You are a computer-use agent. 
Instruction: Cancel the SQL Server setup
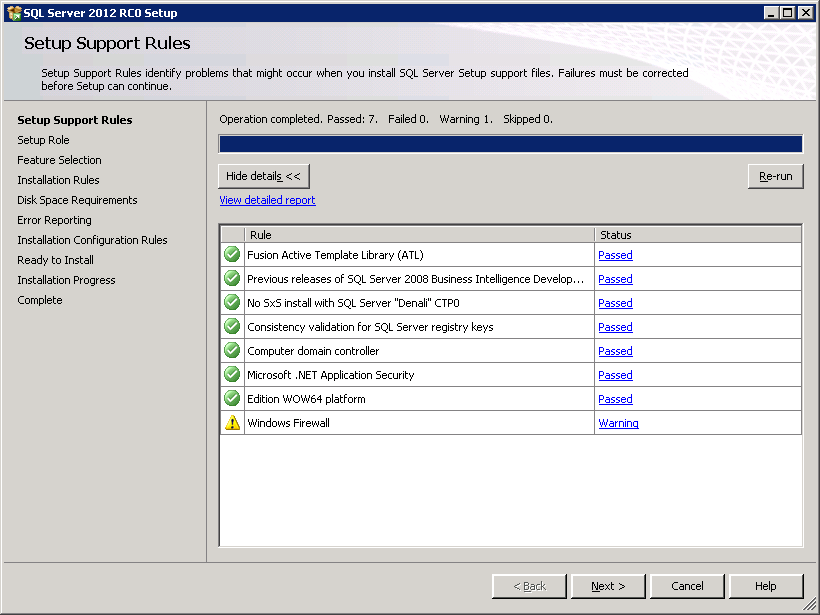687,586
